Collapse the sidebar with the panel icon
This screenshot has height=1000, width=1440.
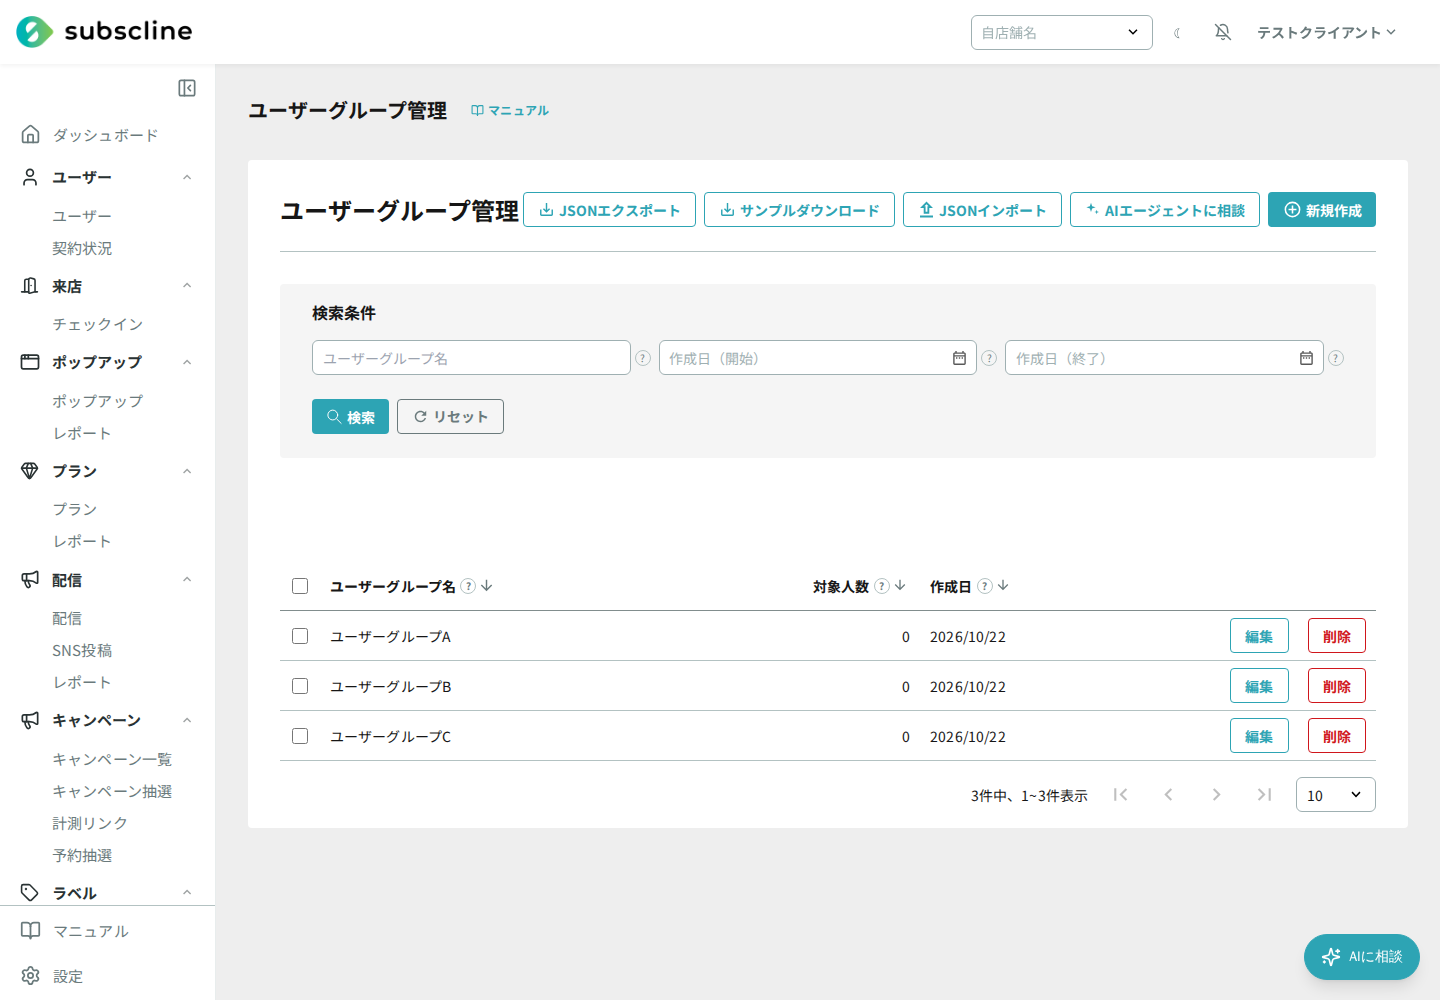pos(187,88)
